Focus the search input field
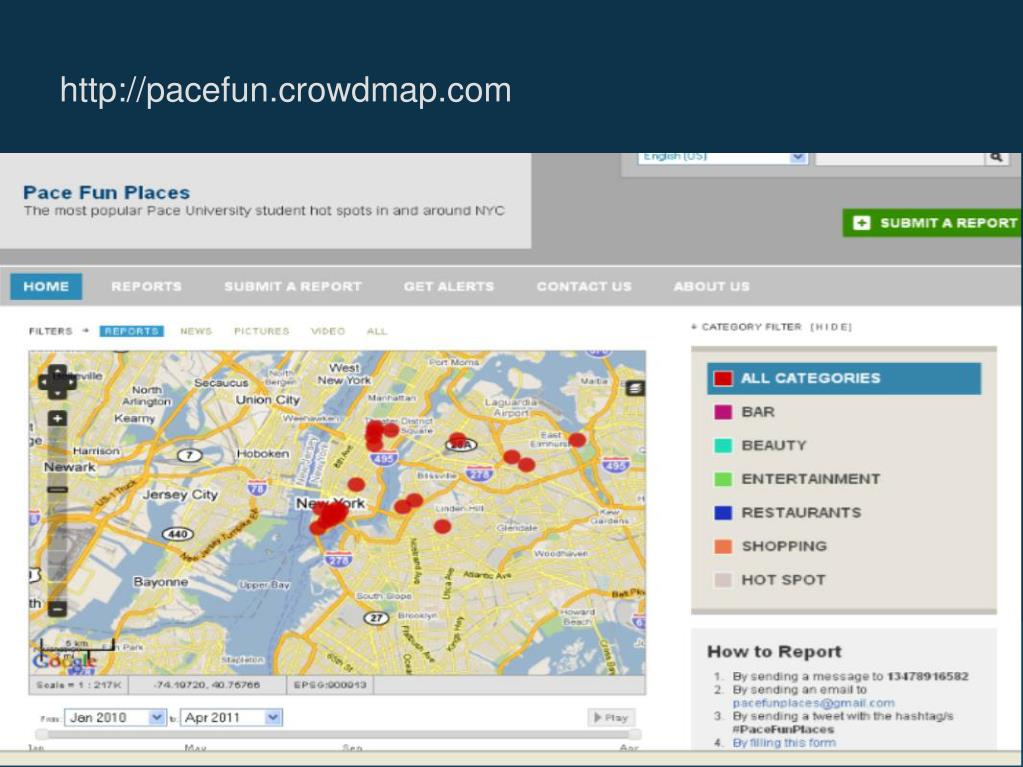 pos(900,157)
